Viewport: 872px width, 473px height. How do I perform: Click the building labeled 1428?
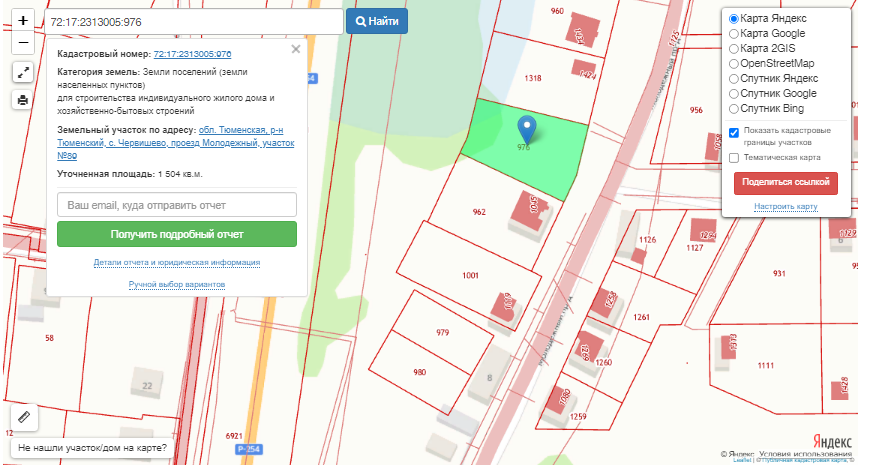point(840,390)
